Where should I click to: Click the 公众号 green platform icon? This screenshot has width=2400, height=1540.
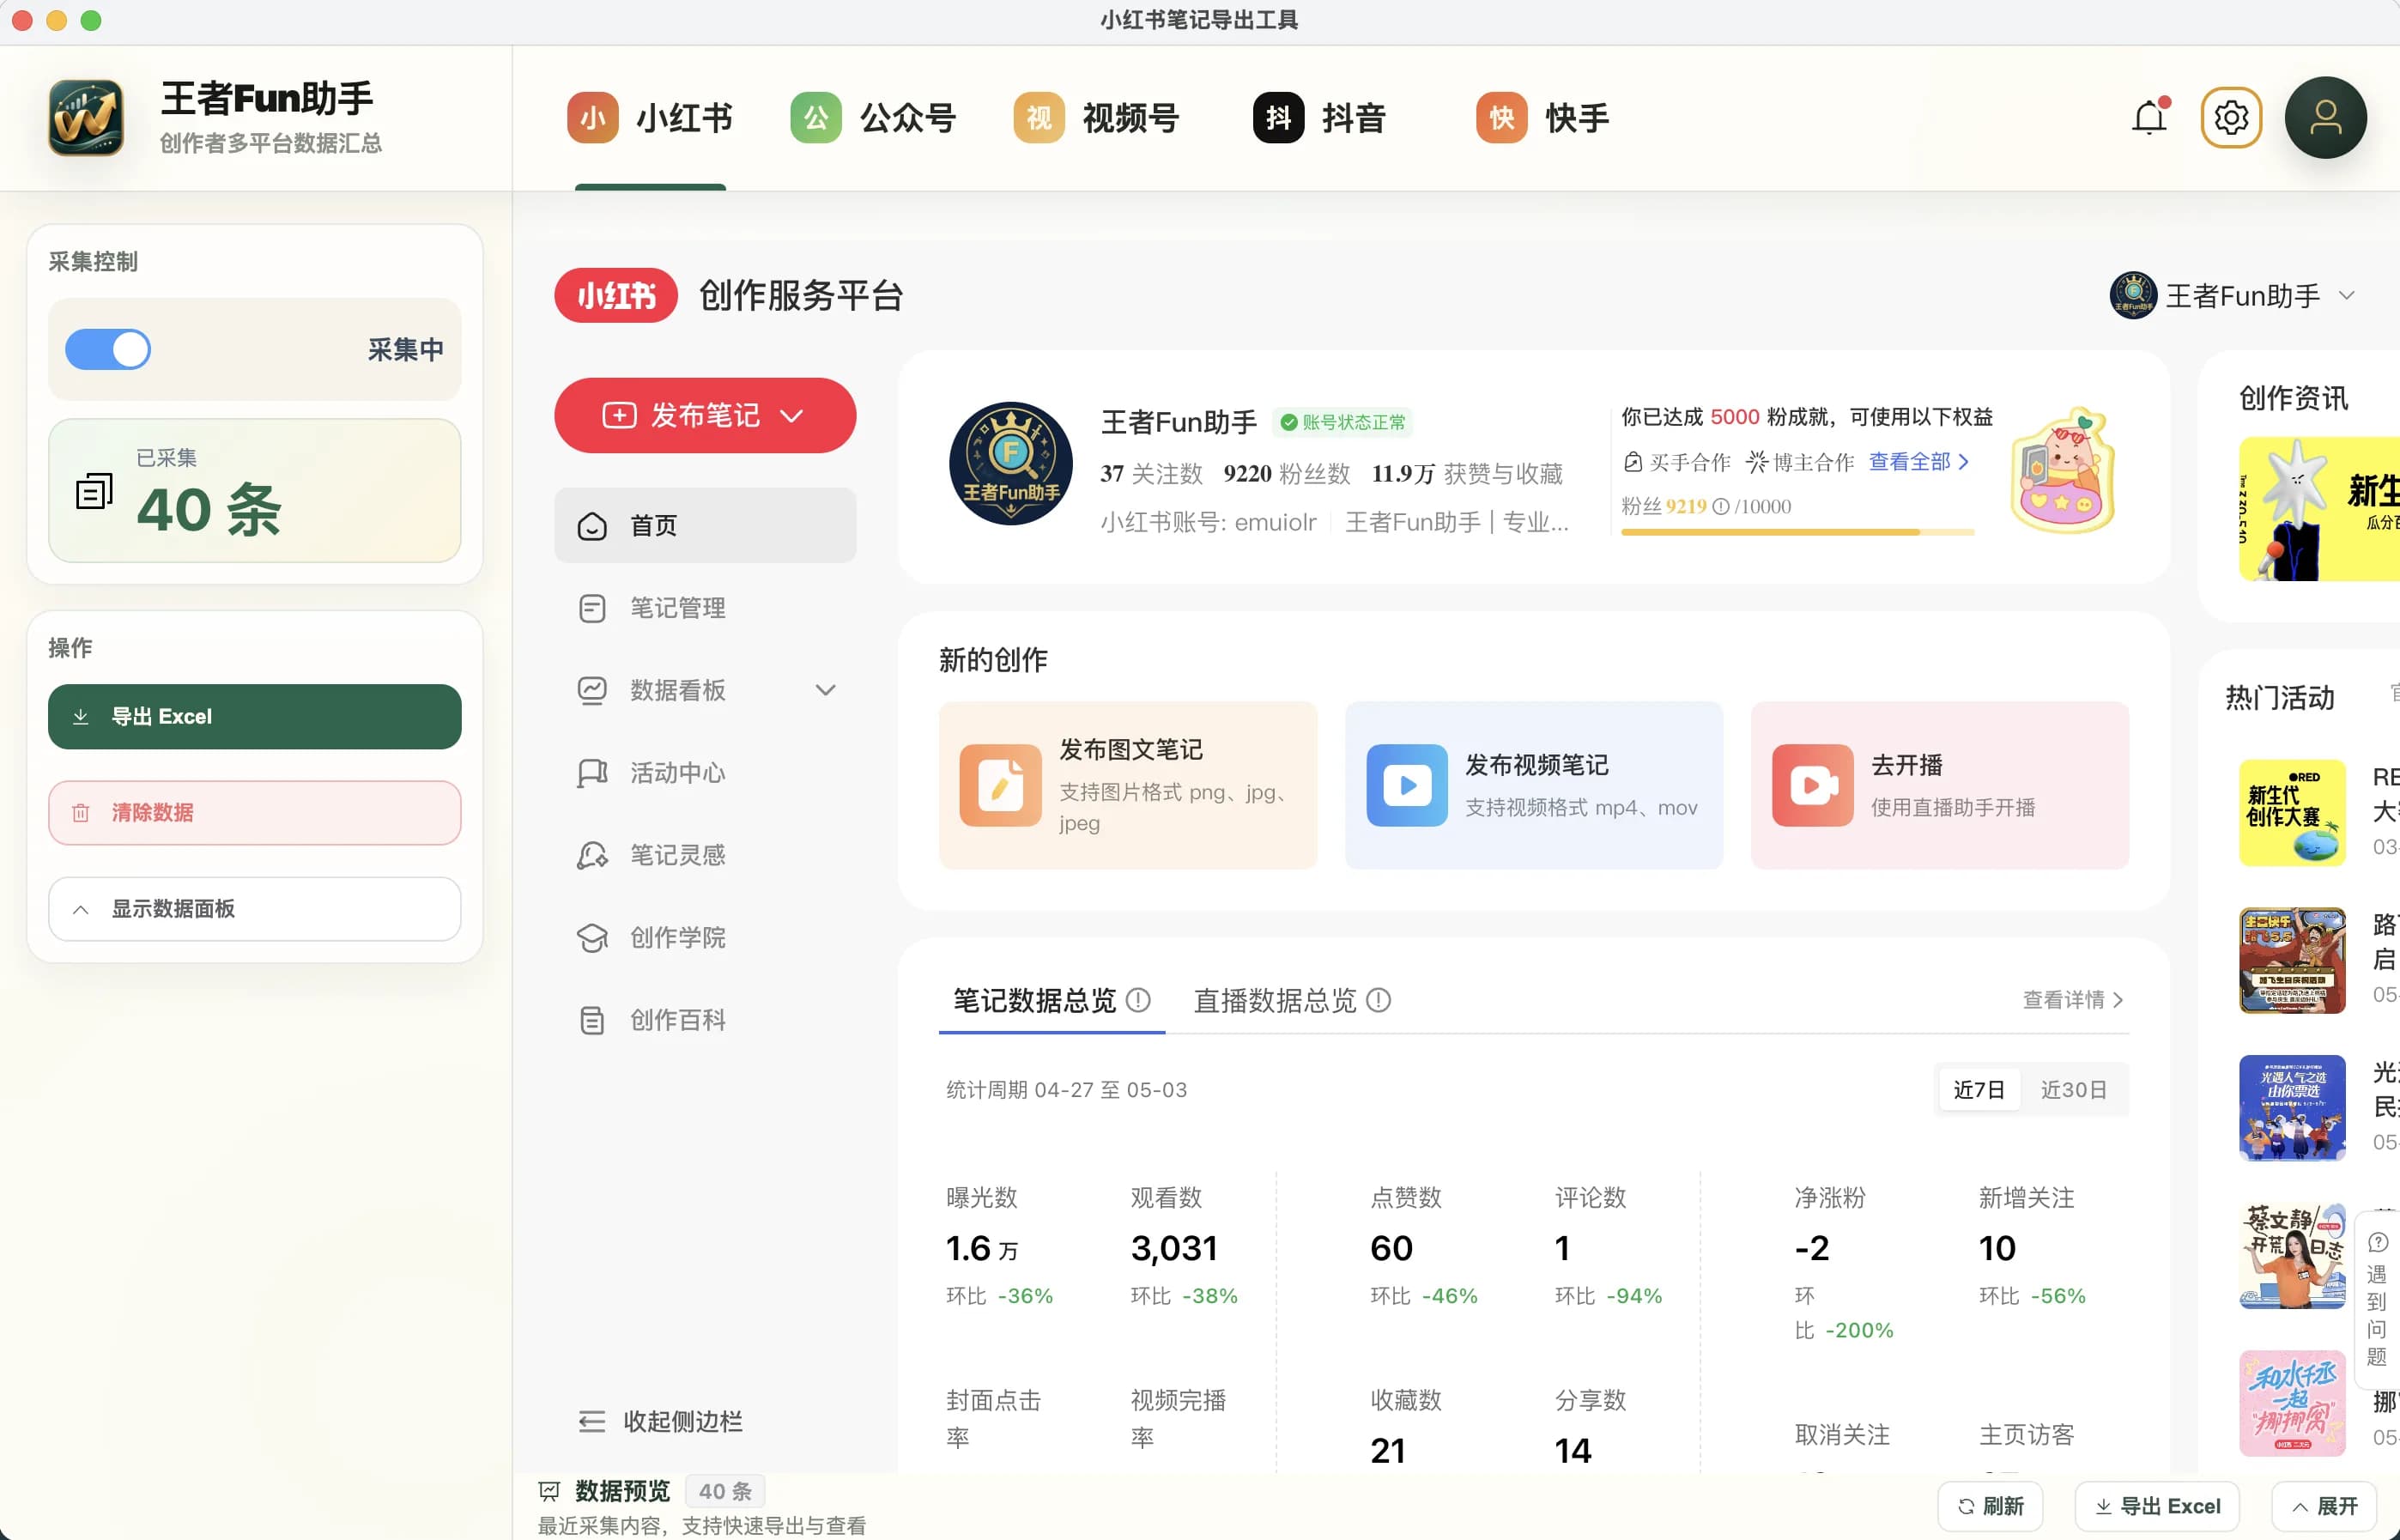click(x=816, y=118)
